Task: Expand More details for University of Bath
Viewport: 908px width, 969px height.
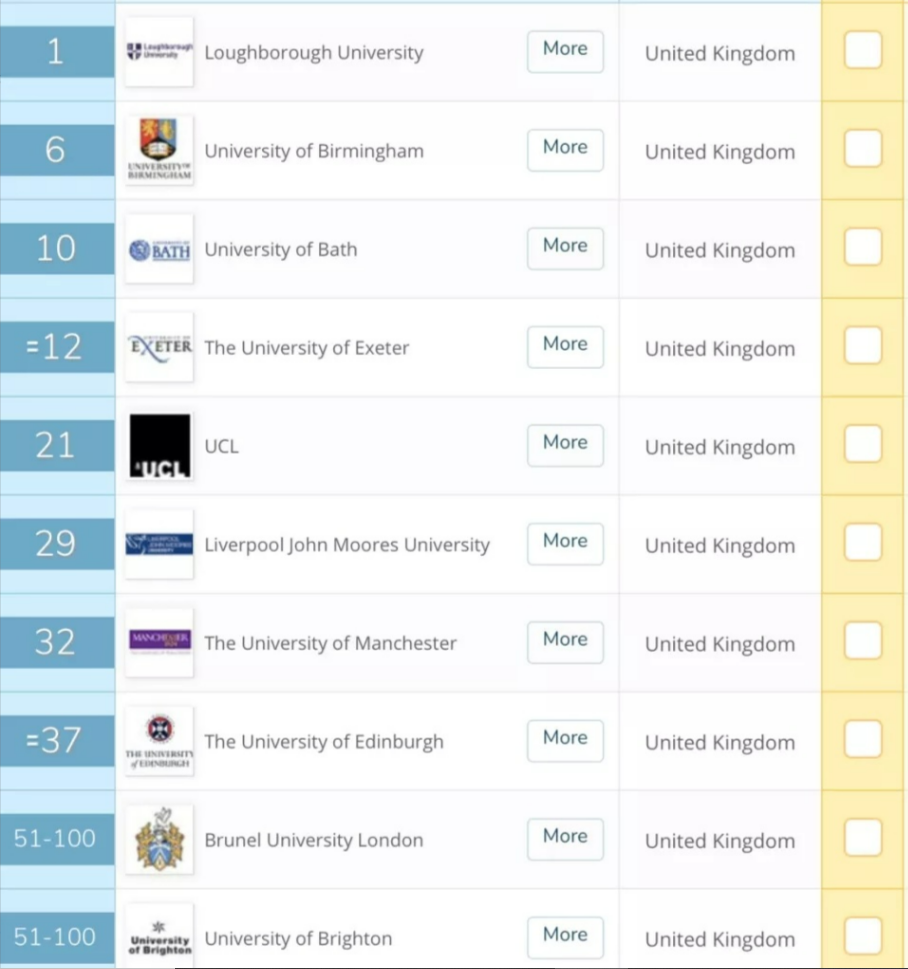Action: (x=565, y=248)
